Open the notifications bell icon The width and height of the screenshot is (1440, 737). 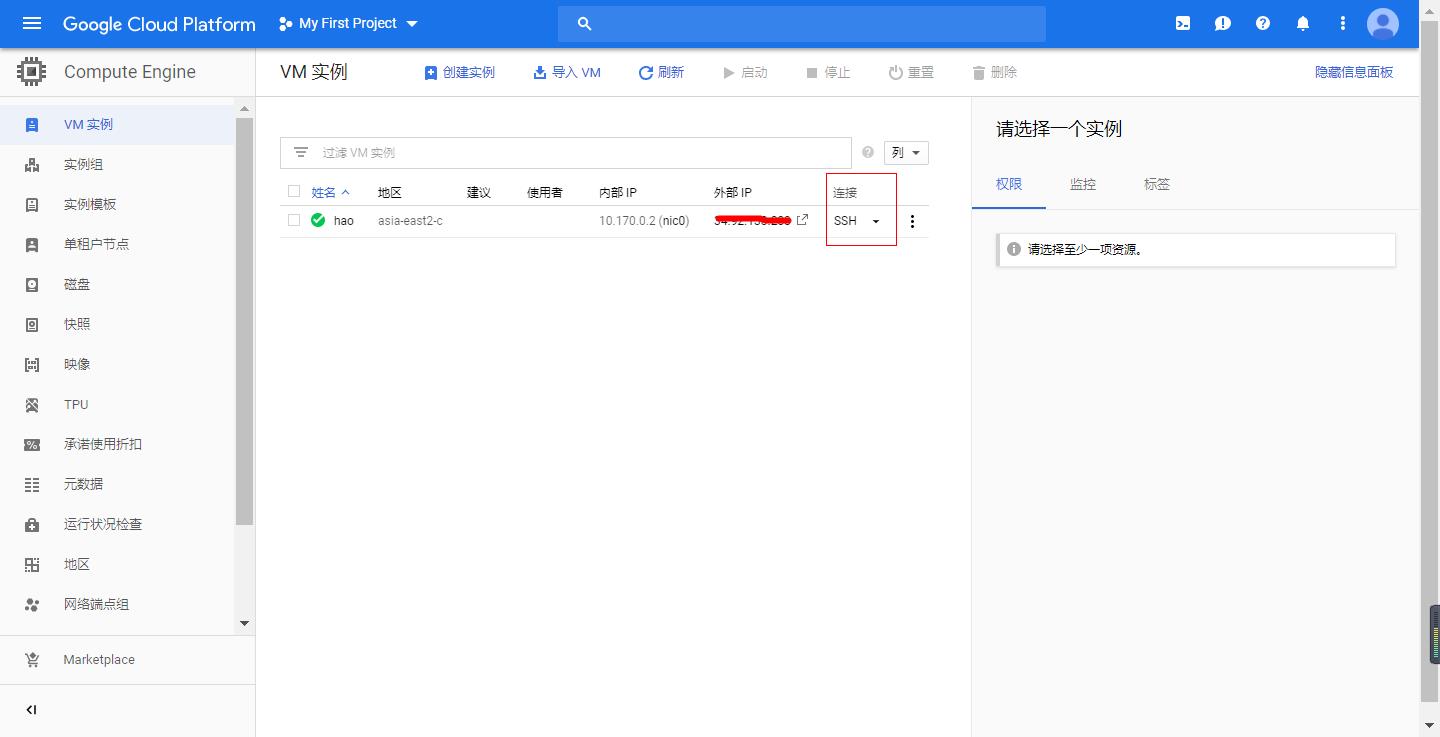tap(1303, 22)
